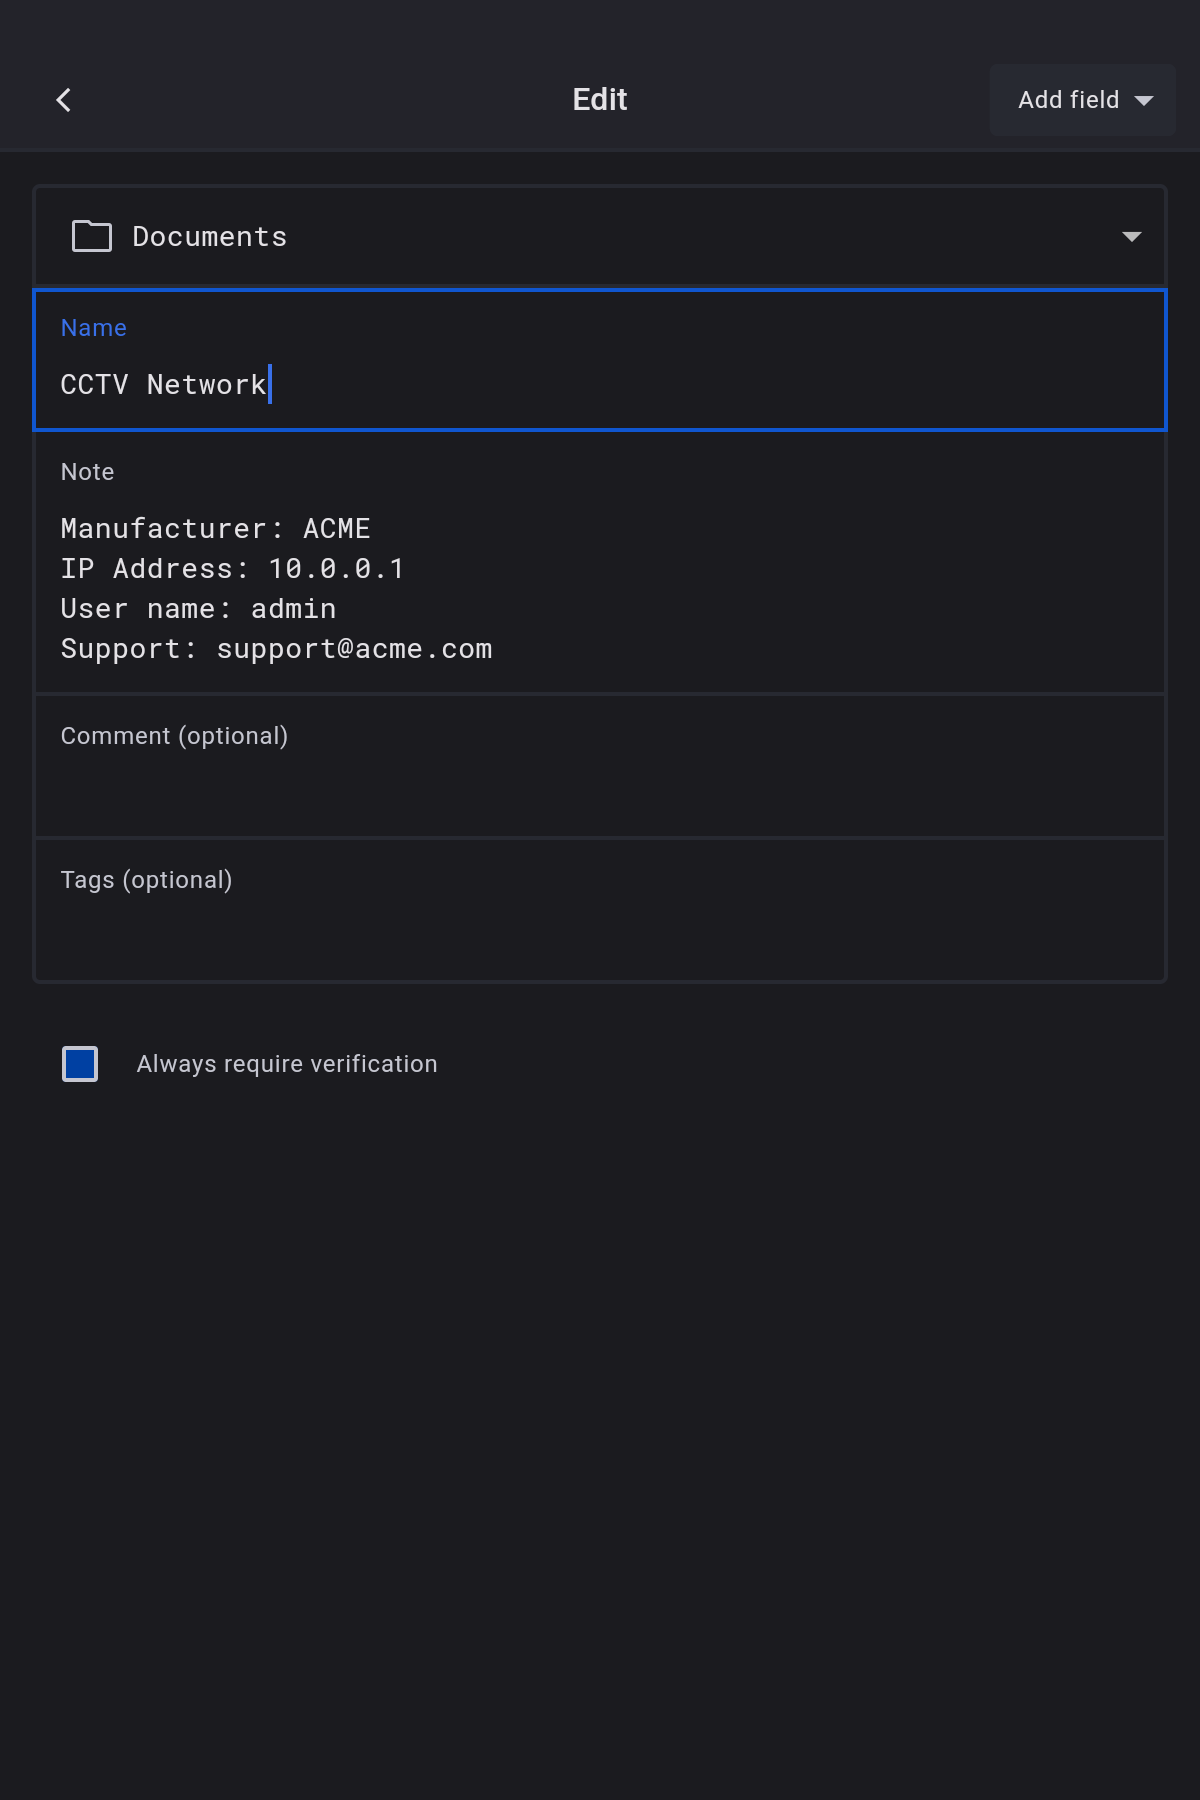Click the Name field label

(94, 328)
